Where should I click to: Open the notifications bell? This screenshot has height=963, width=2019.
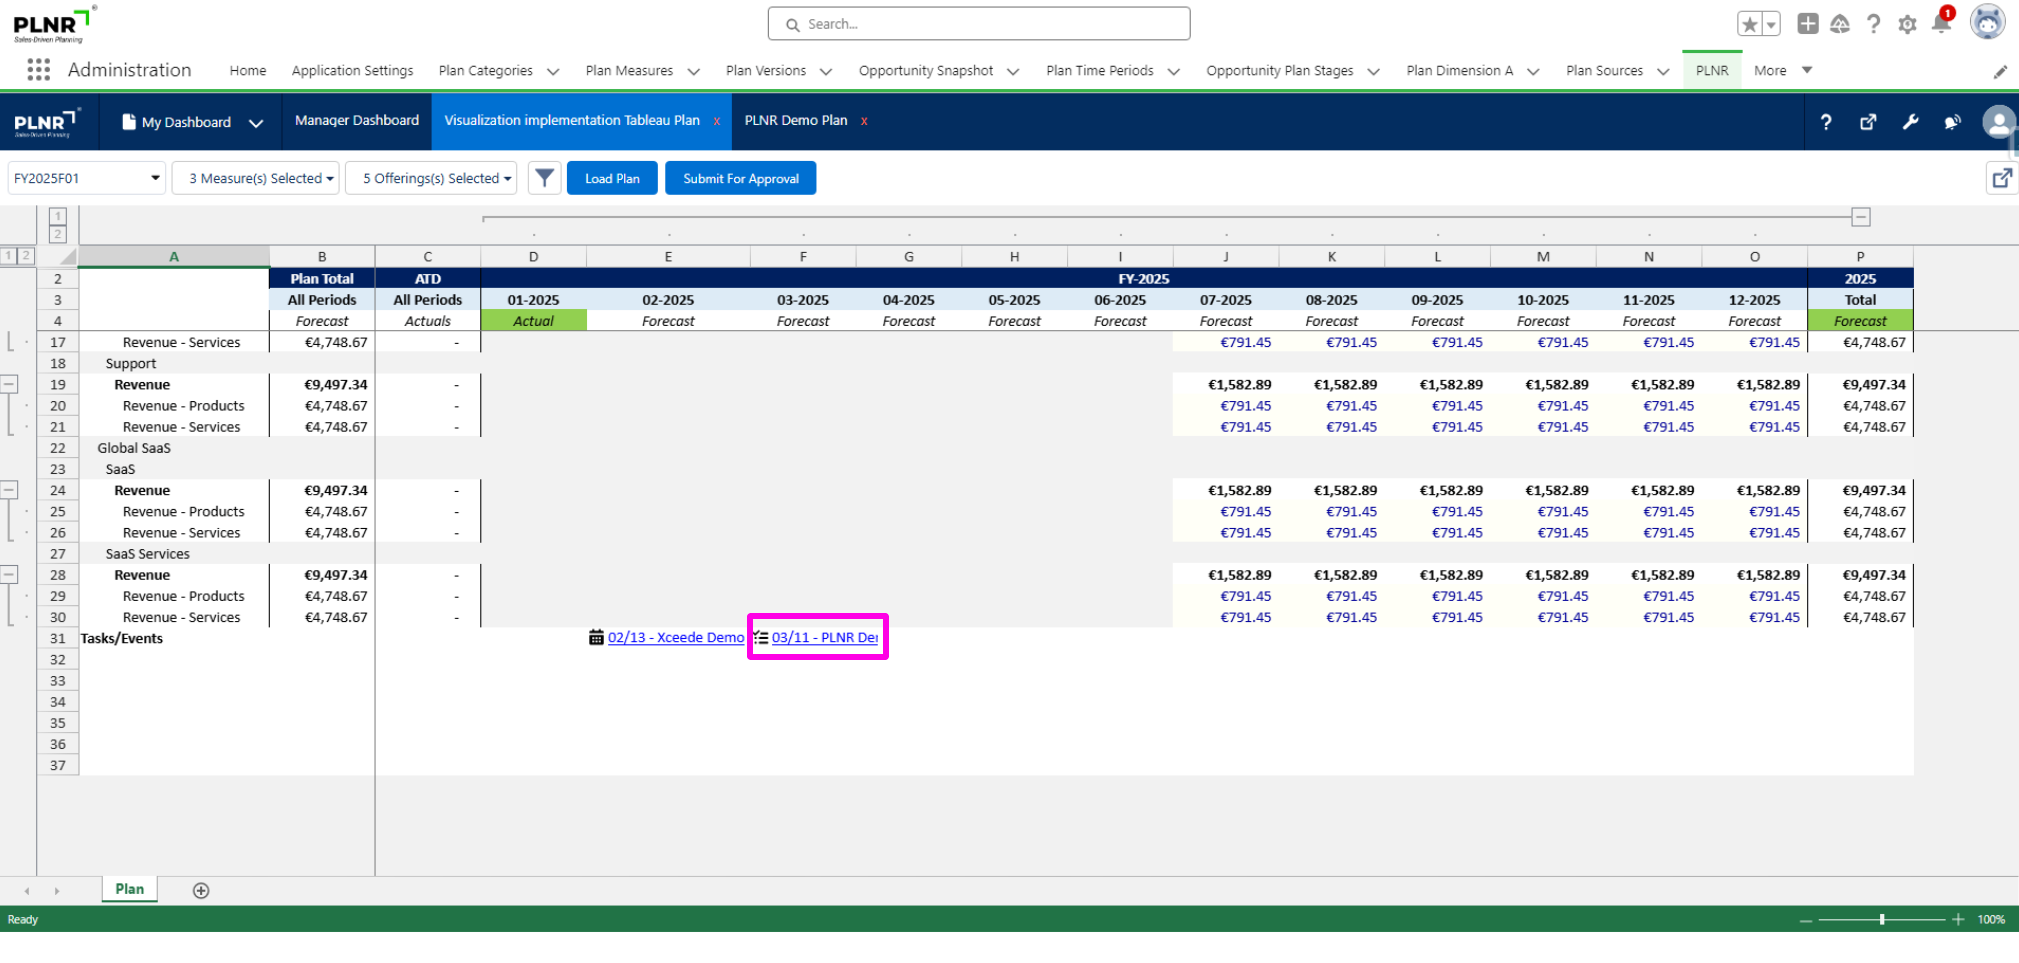pos(1941,24)
